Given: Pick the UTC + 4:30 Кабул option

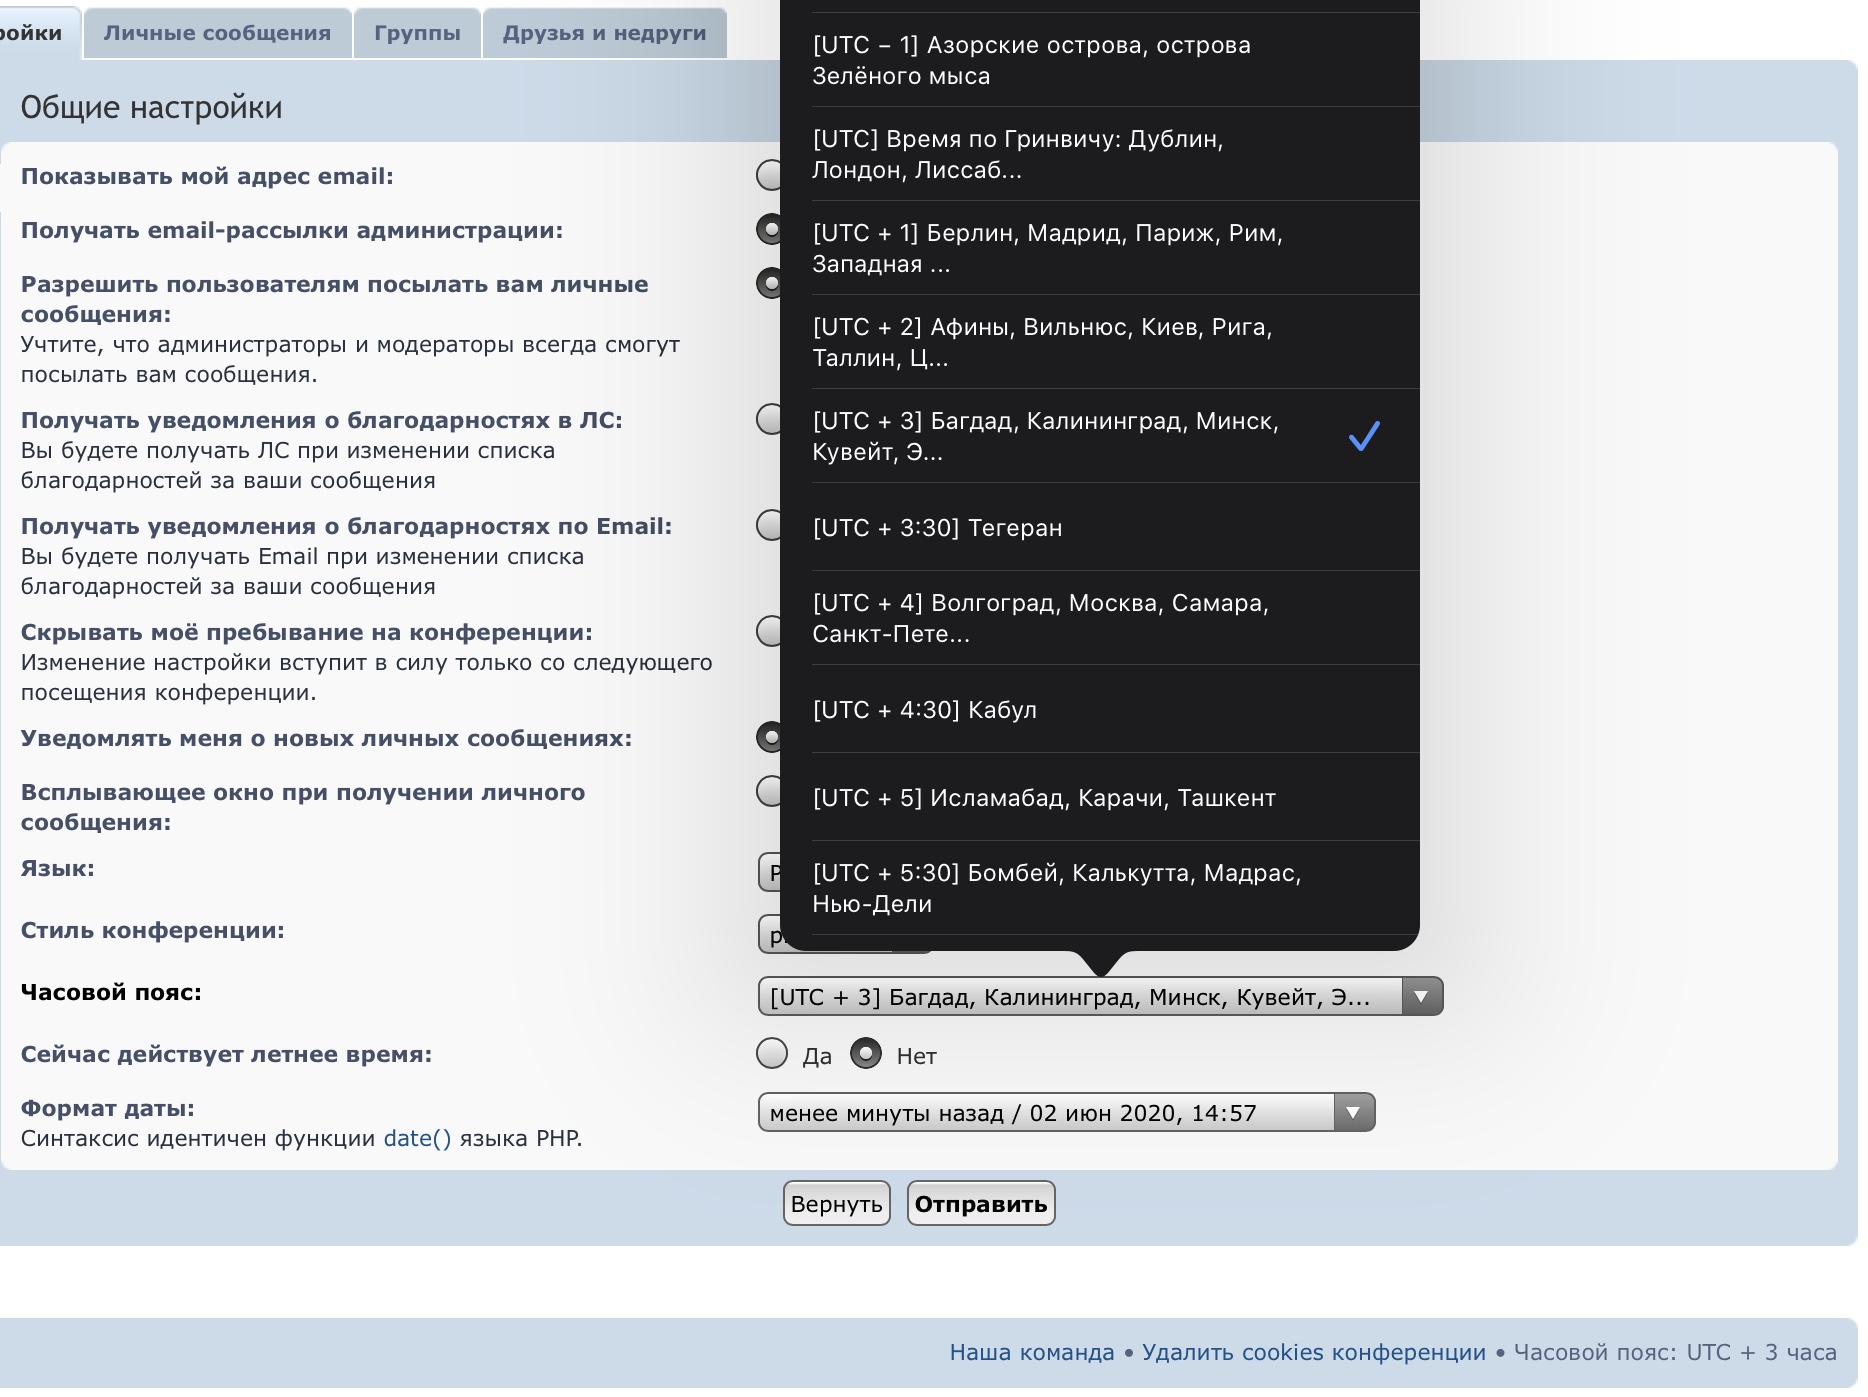Looking at the screenshot, I should tap(1100, 710).
